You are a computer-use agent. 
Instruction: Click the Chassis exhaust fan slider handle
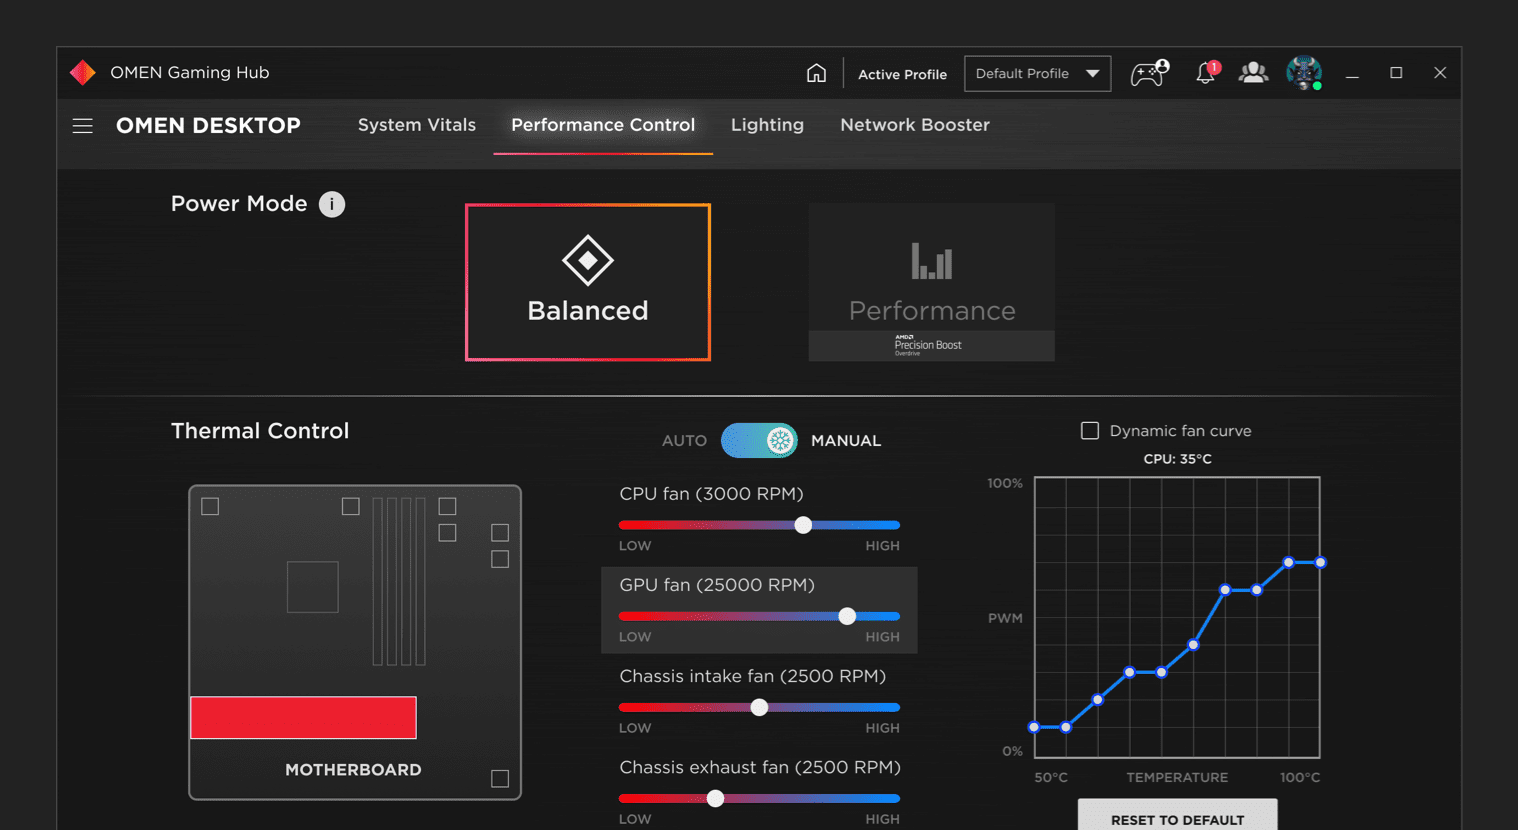[715, 798]
